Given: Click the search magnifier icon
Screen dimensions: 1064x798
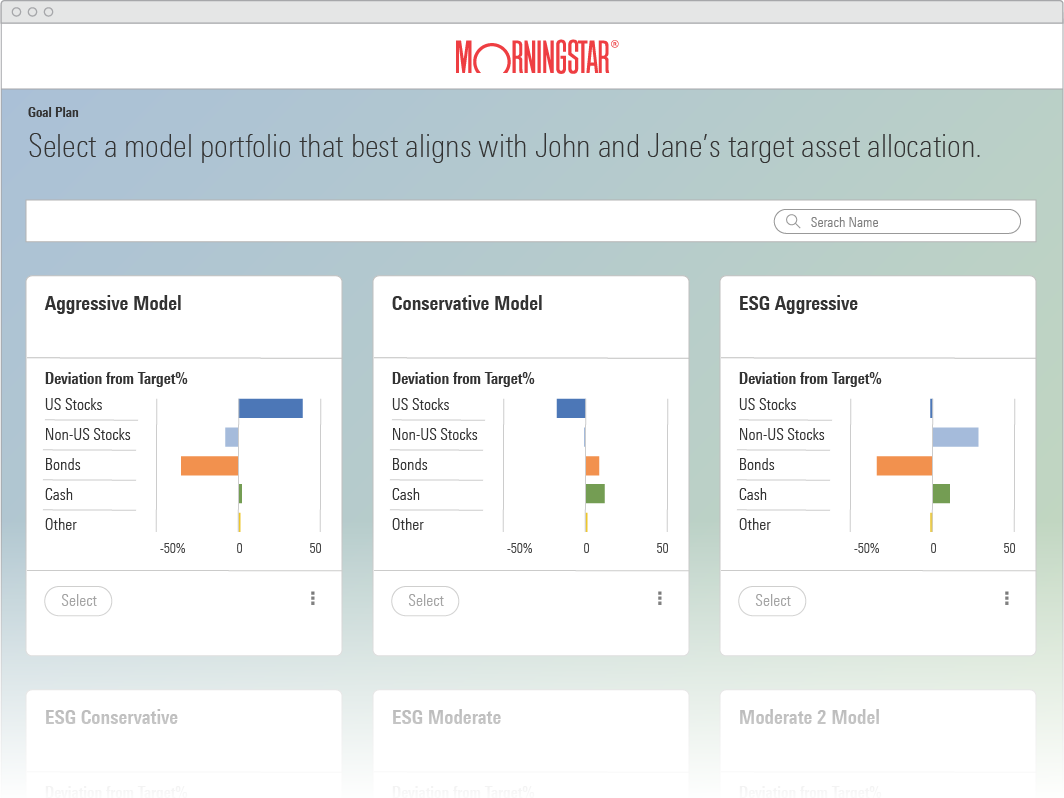Looking at the screenshot, I should 793,222.
